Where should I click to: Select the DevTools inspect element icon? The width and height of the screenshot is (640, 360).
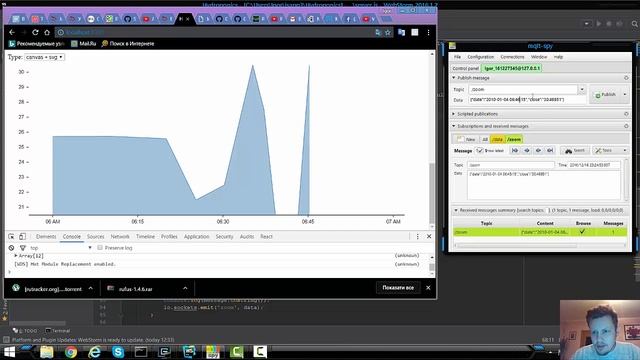tap(11, 236)
